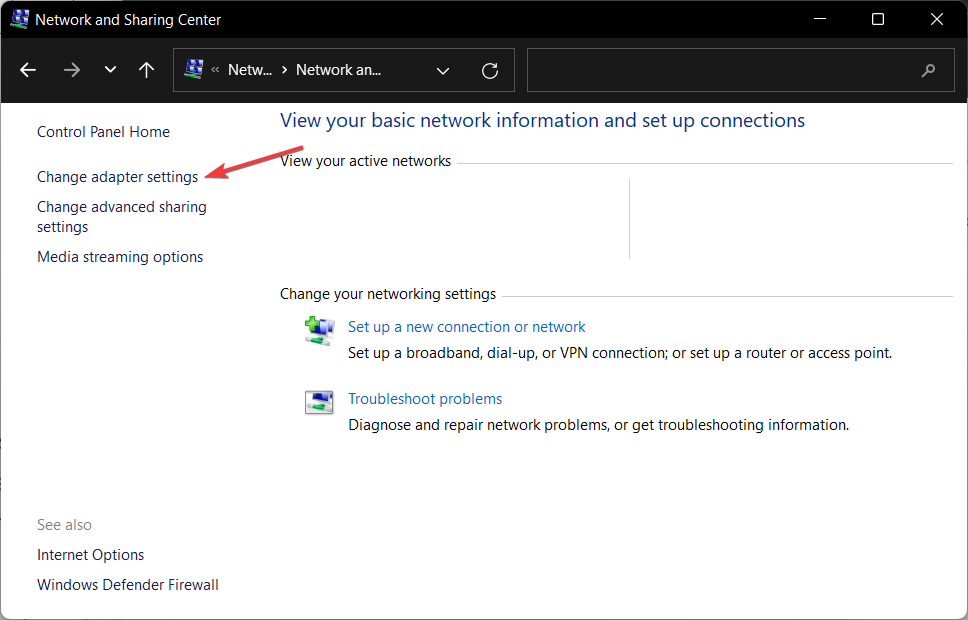Open Change adapter settings
968x620 pixels.
tap(117, 177)
